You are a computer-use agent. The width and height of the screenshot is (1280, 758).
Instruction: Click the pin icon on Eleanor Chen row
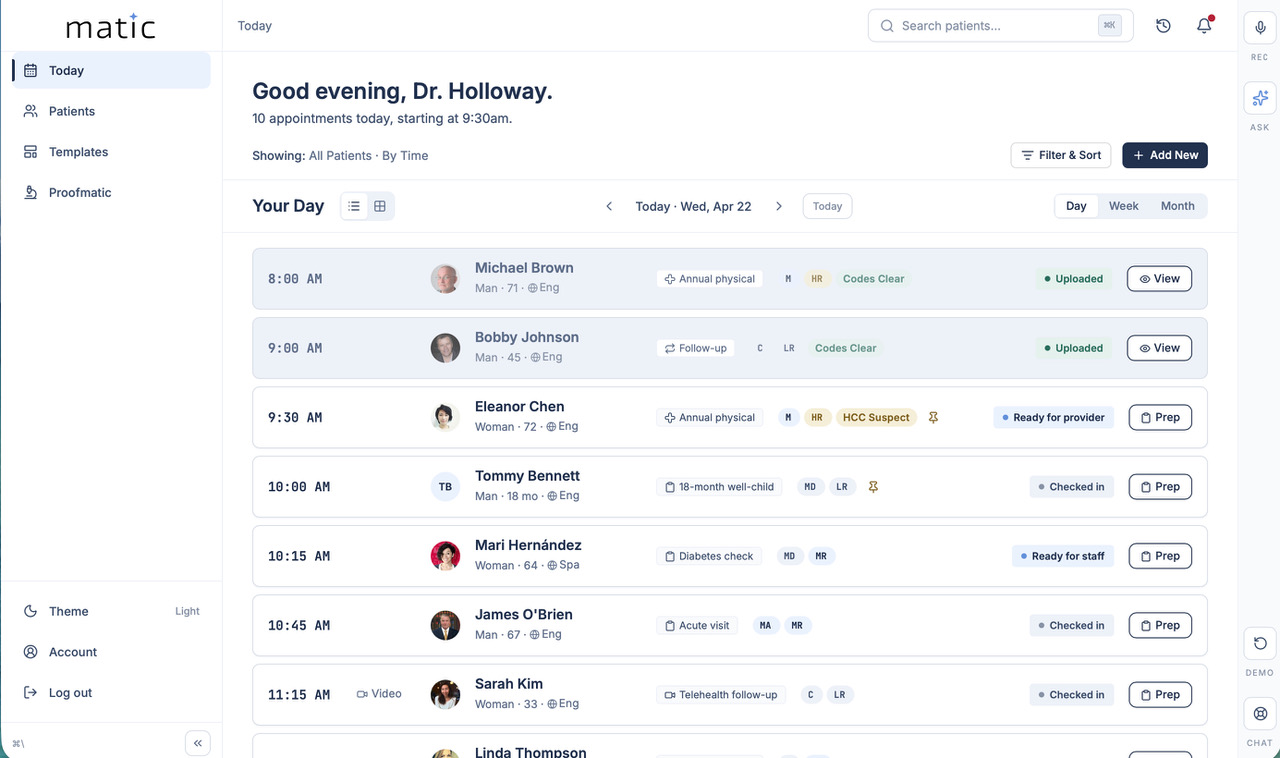pyautogui.click(x=933, y=417)
